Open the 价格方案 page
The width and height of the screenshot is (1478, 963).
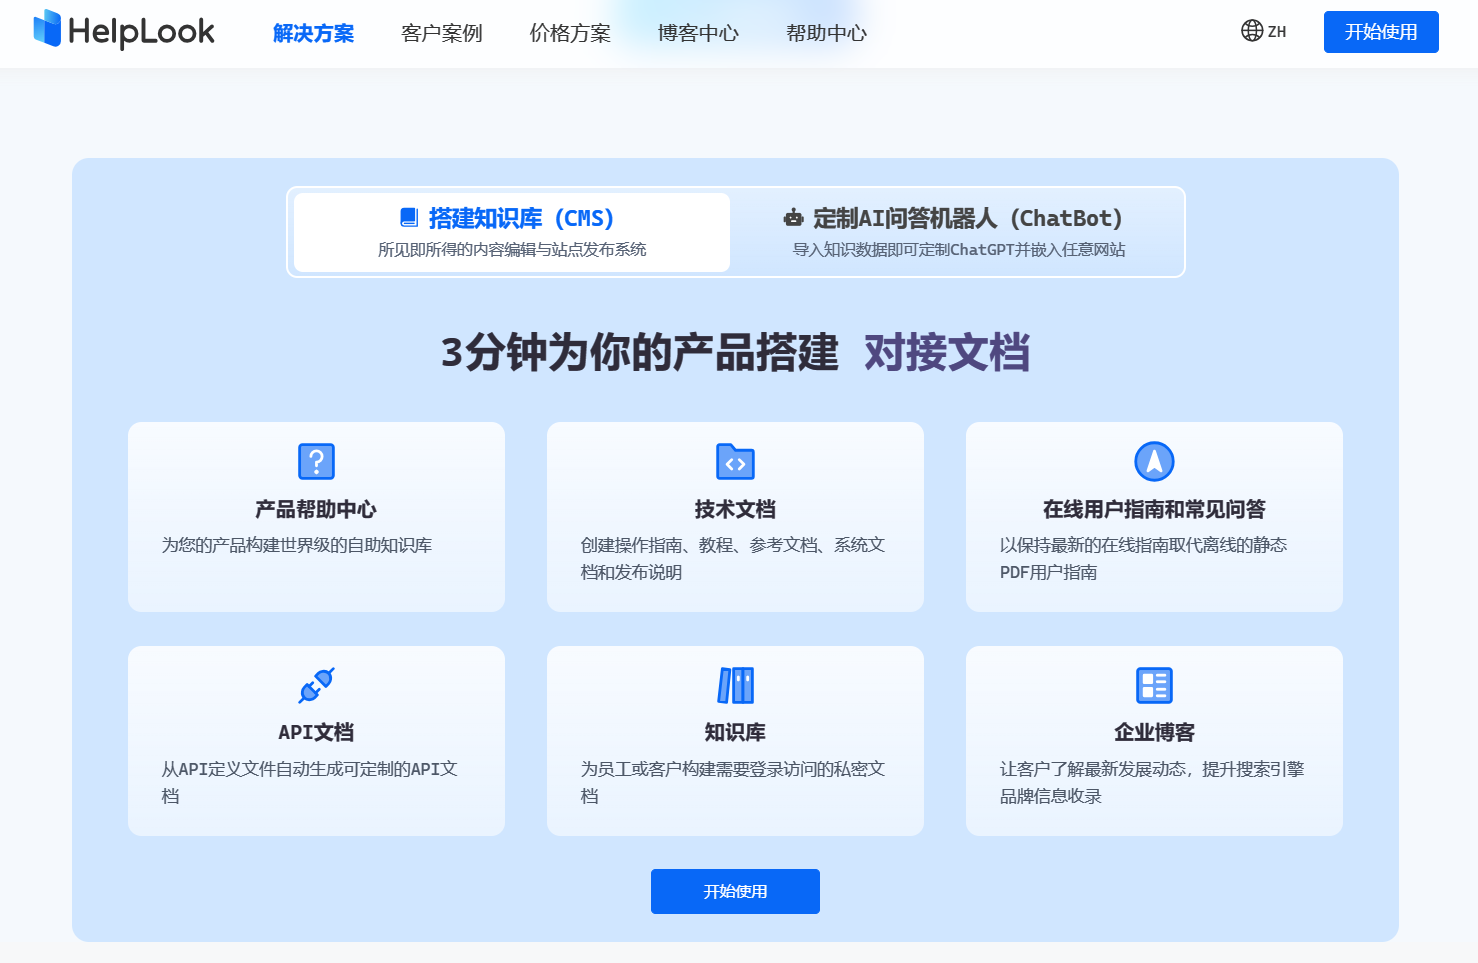click(569, 32)
